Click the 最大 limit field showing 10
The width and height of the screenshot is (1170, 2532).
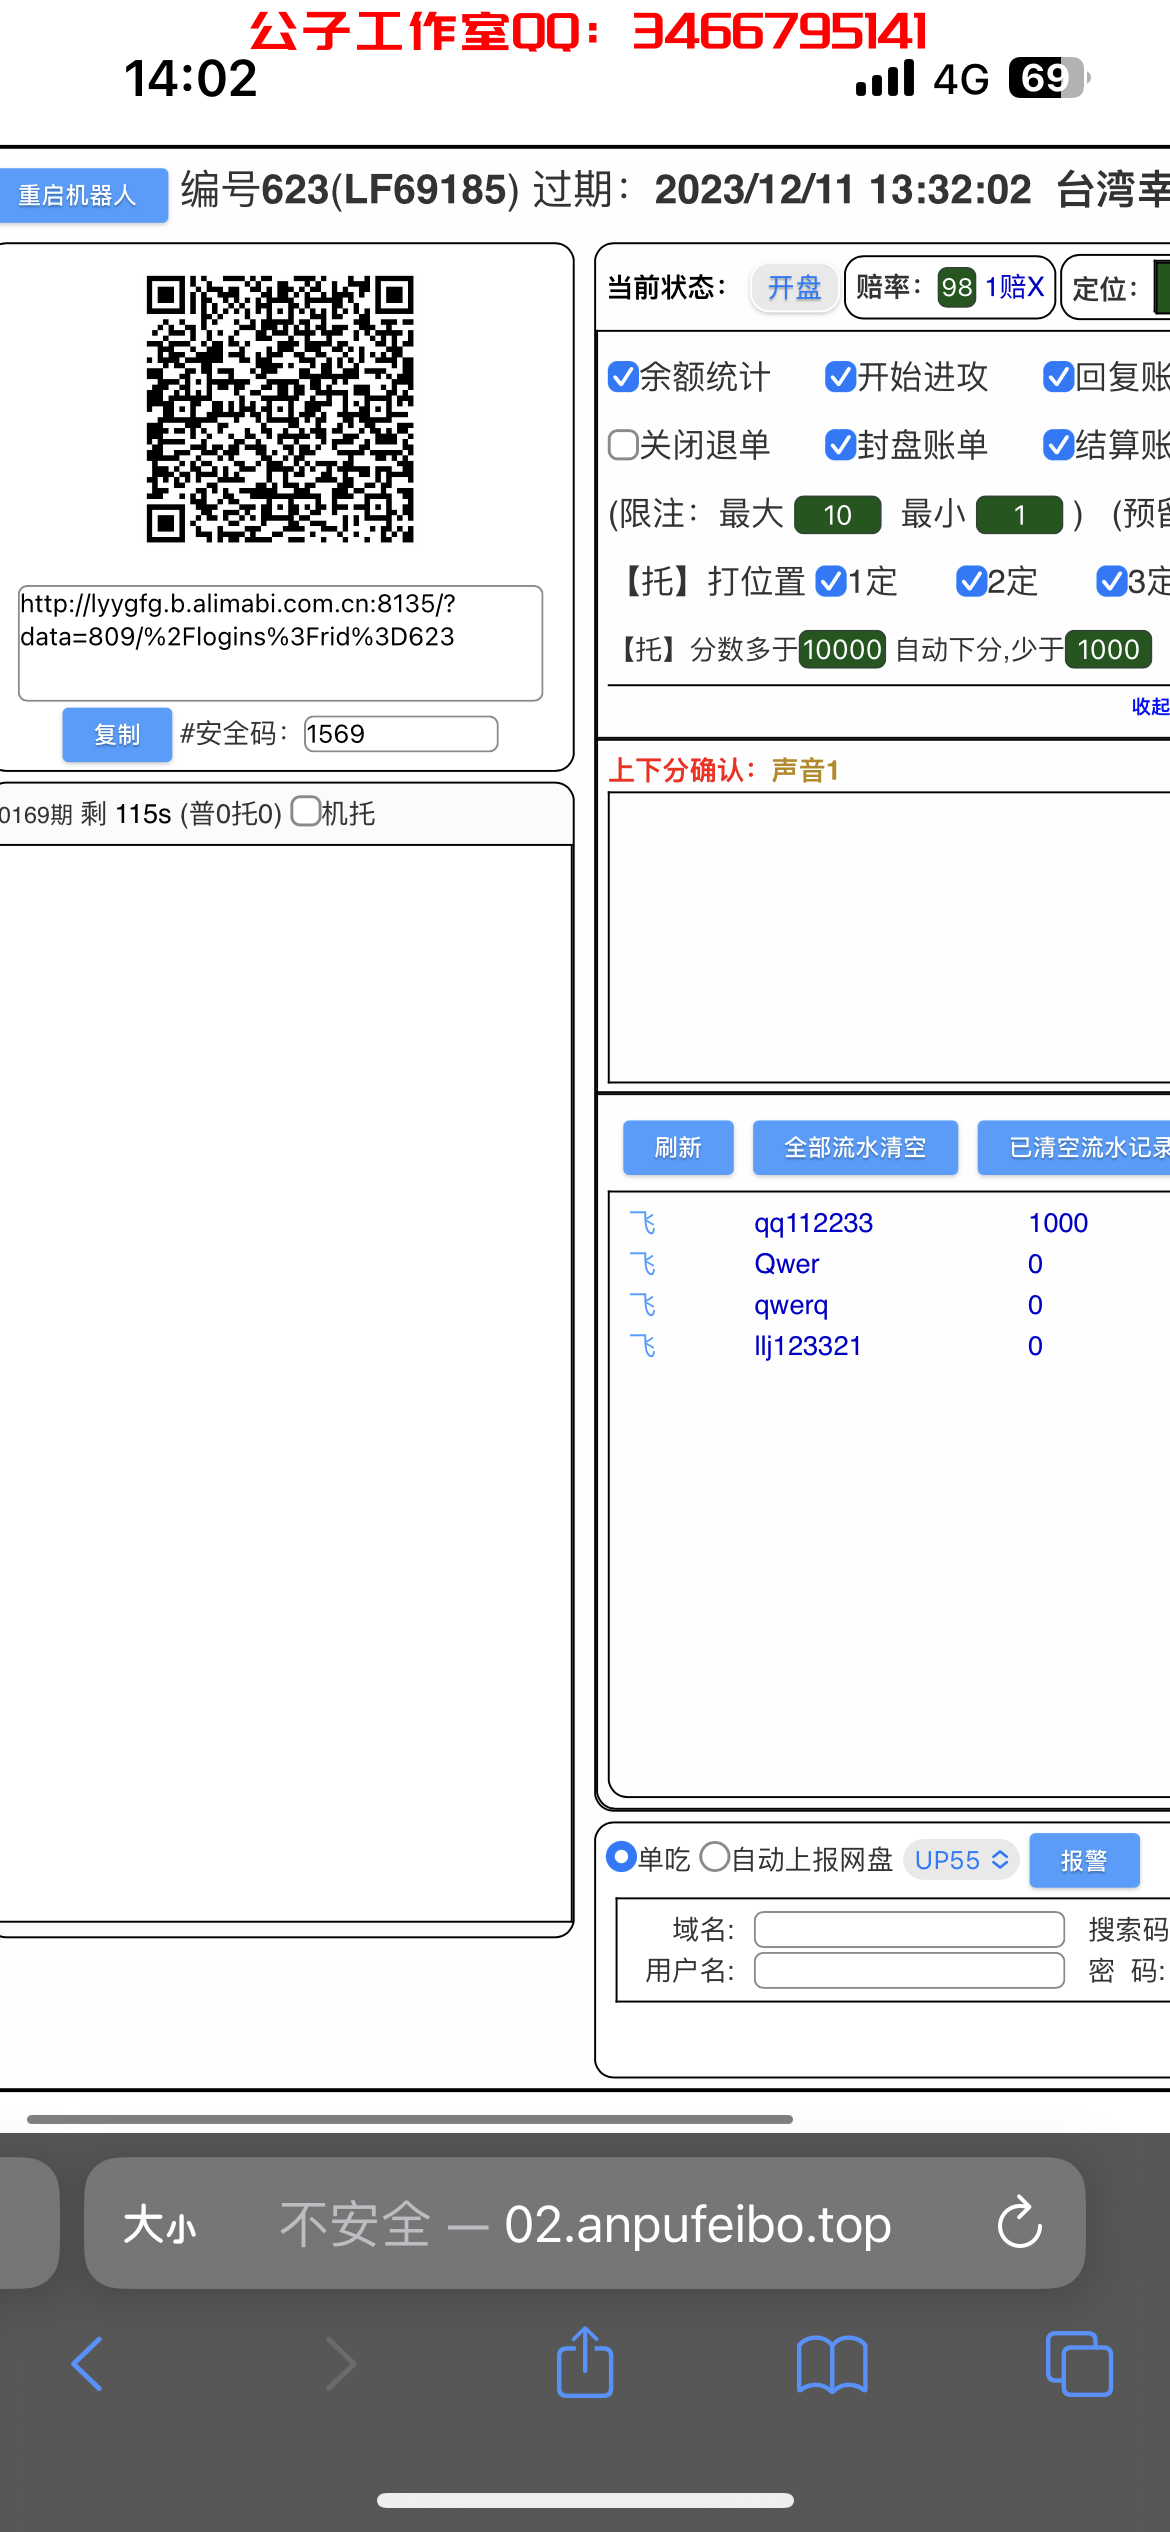tap(838, 515)
